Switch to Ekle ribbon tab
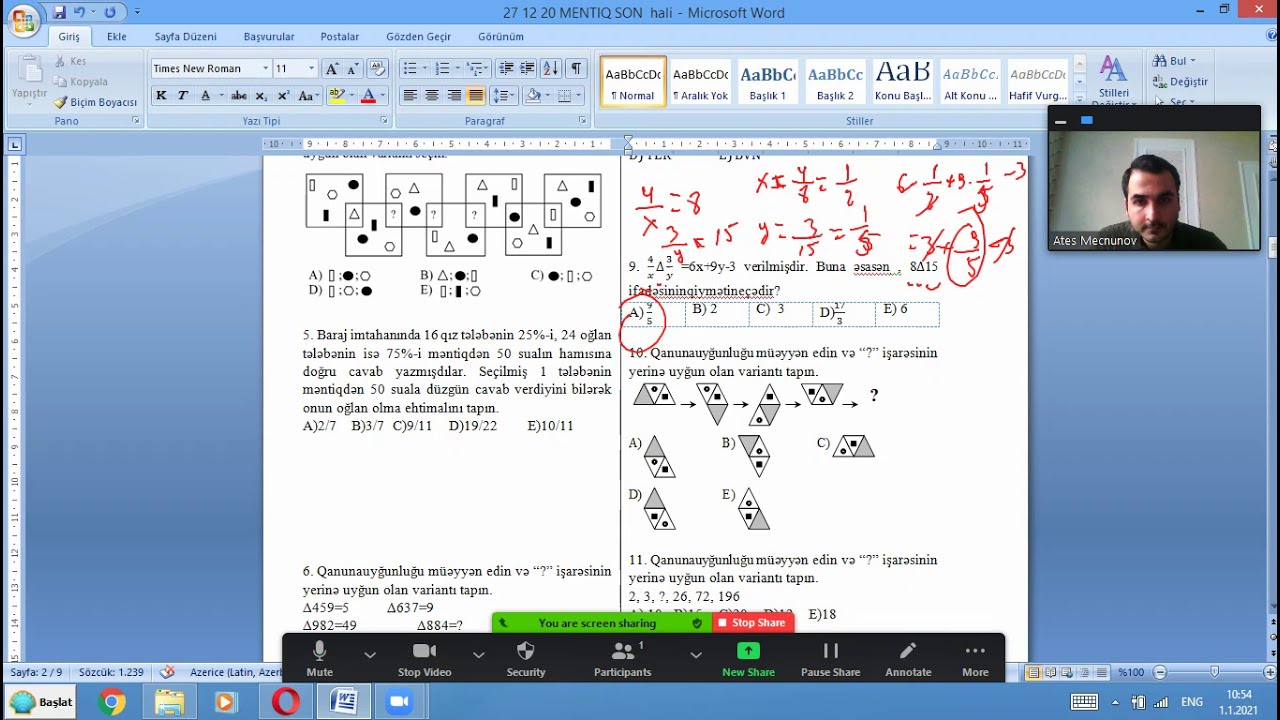Screen dimensions: 1280x720 point(117,37)
